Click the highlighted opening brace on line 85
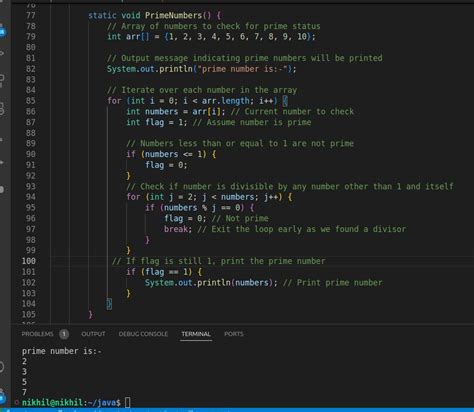The width and height of the screenshot is (474, 412). (x=285, y=101)
